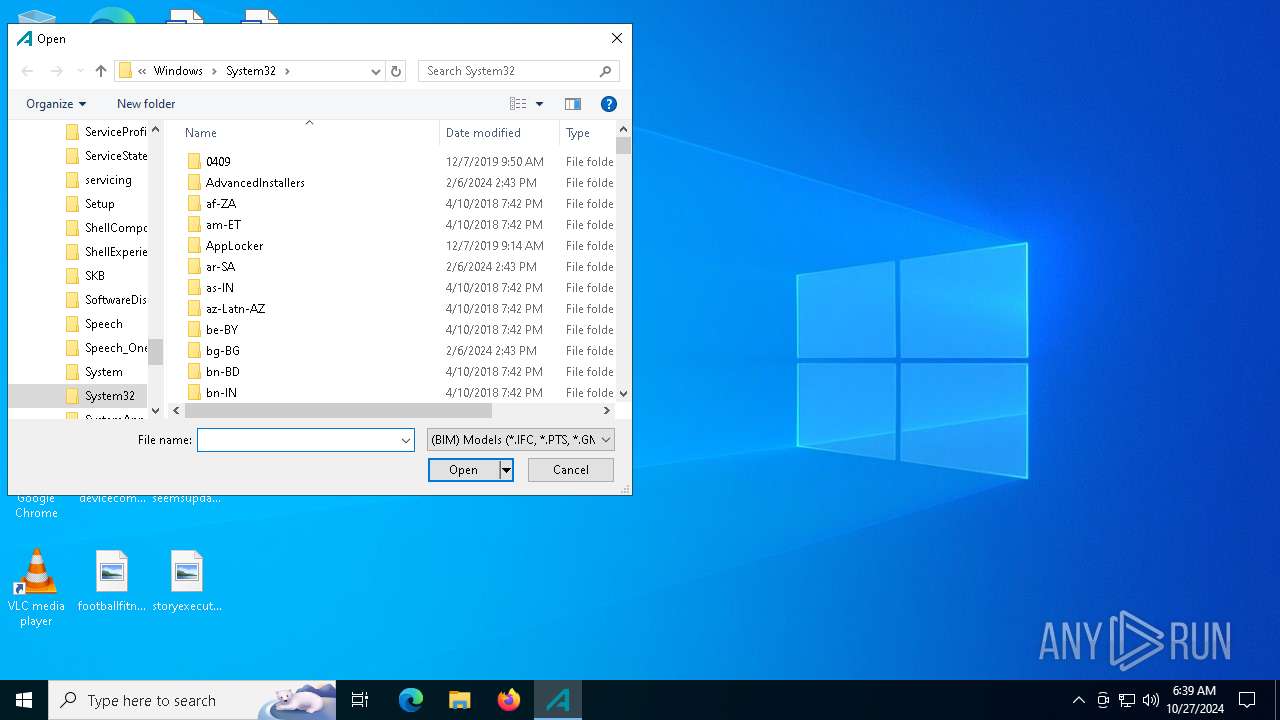Refresh the System32 folder listing
This screenshot has height=720, width=1280.
coord(396,71)
